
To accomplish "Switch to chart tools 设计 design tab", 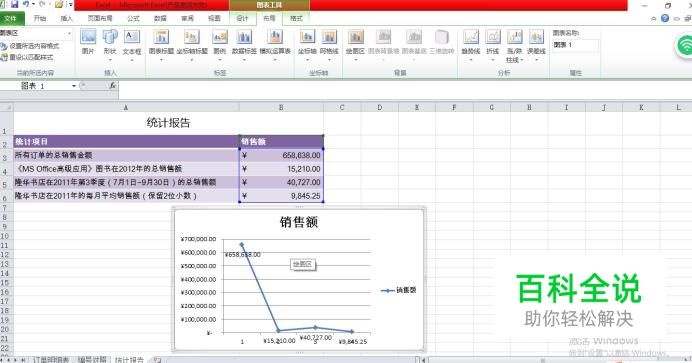I will pos(242,19).
